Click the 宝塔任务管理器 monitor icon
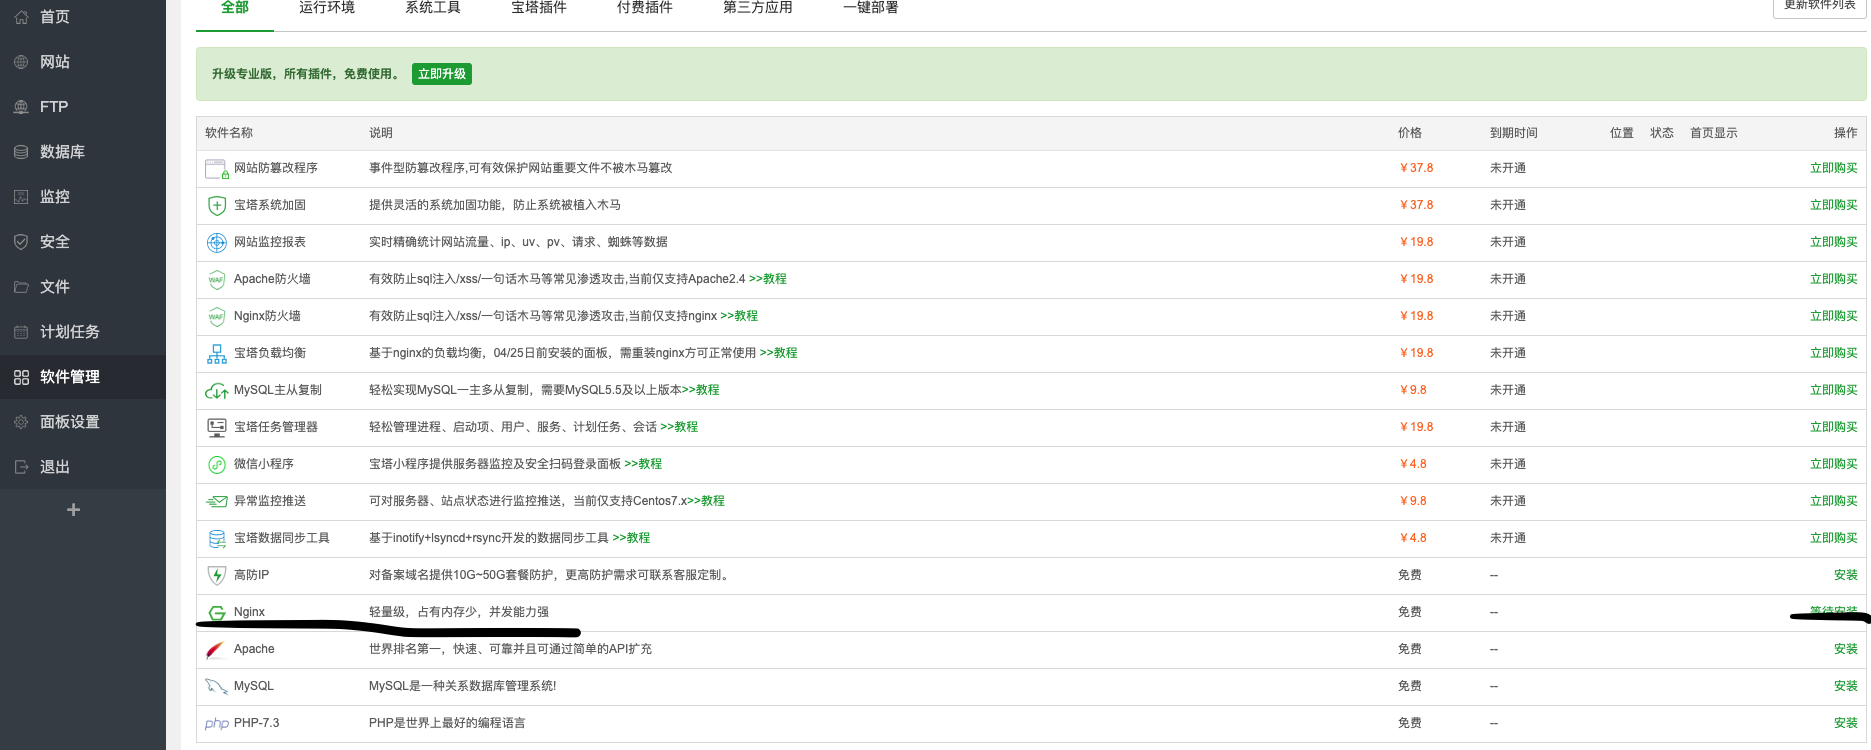The image size is (1871, 750). [217, 427]
